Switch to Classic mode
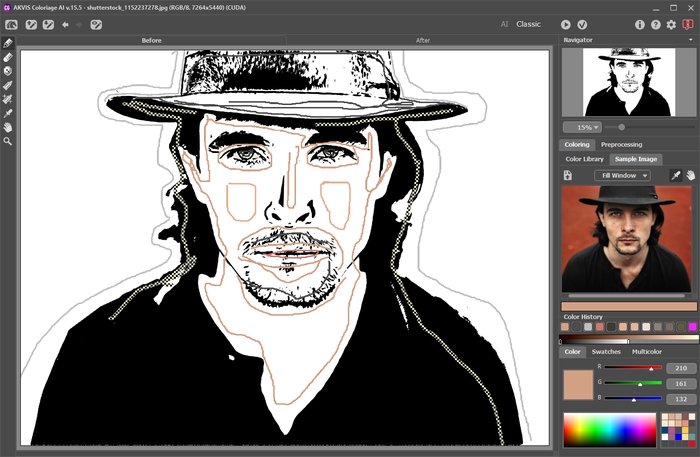The image size is (700, 457). click(528, 24)
